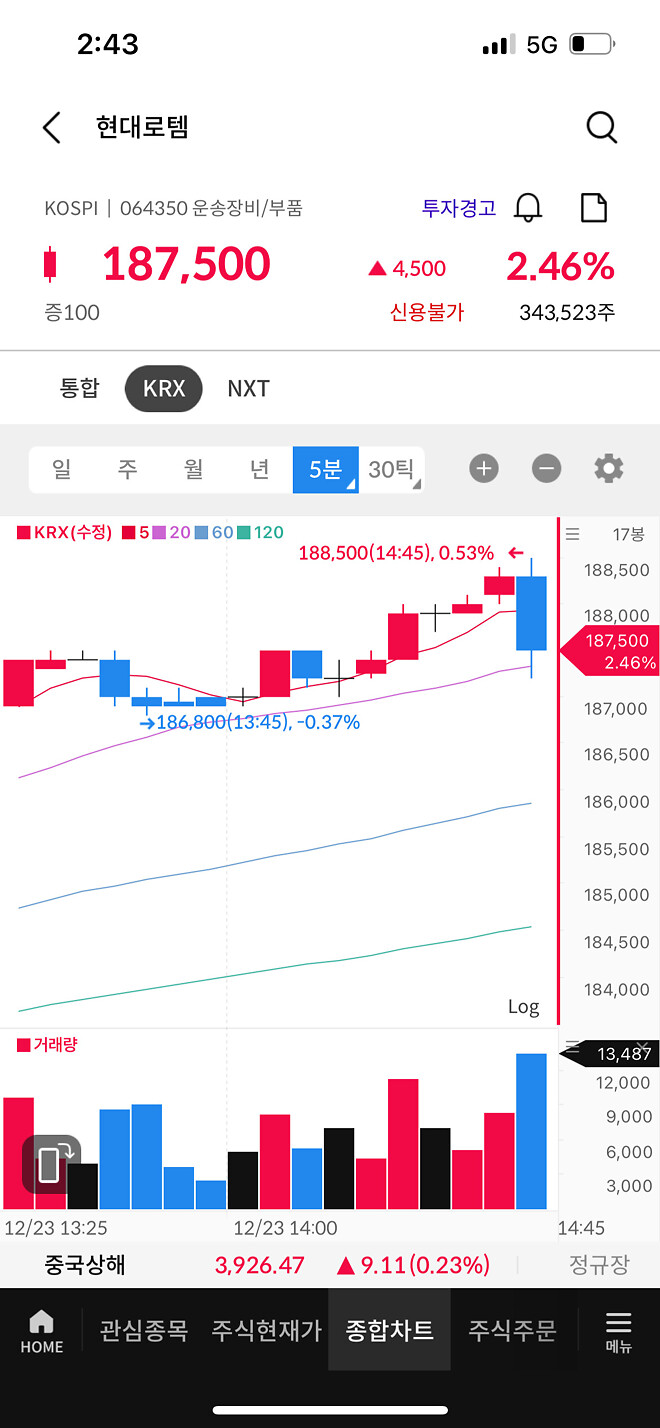Open the stock search magnifier icon
The height and width of the screenshot is (1428, 660).
pos(601,127)
